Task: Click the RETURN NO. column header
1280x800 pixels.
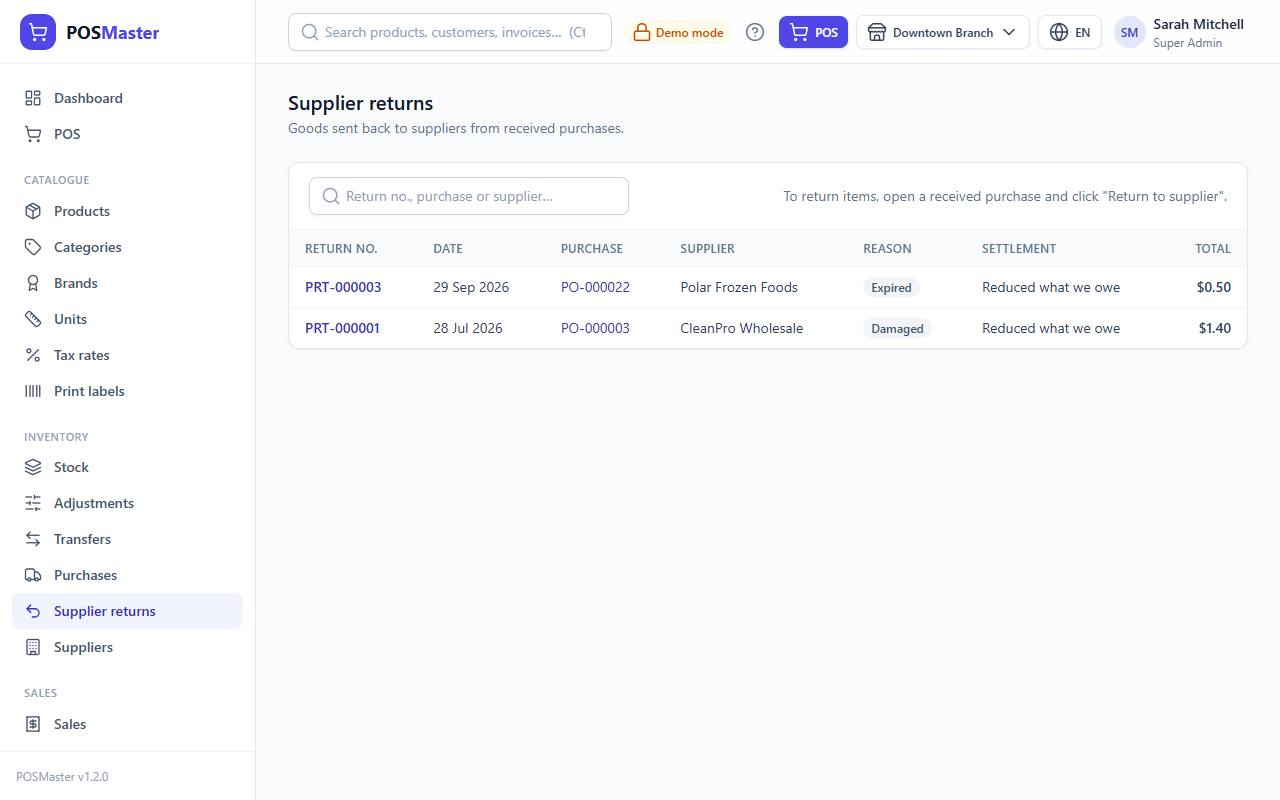Action: click(x=341, y=248)
